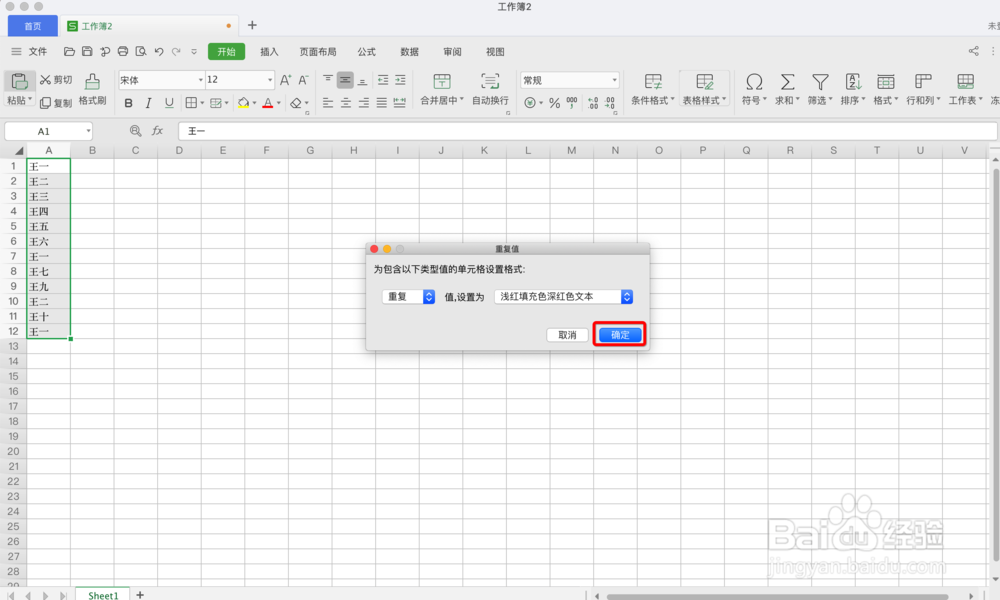This screenshot has width=1000, height=600.
Task: Select the 格式刷 (Format Painter) tool
Action: pos(91,90)
